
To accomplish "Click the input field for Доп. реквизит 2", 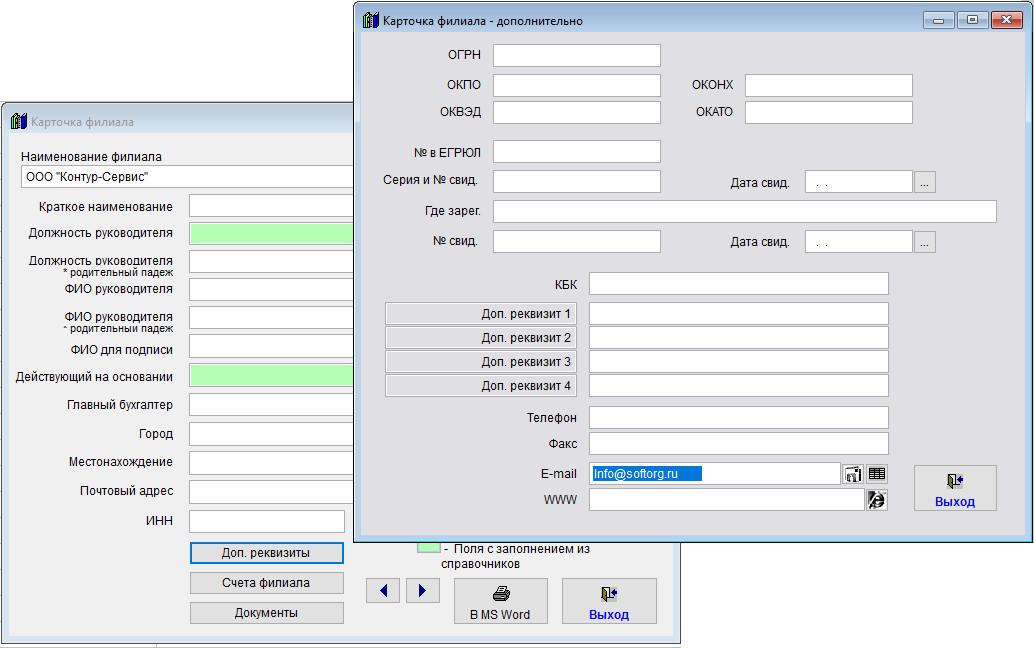I will click(x=739, y=338).
